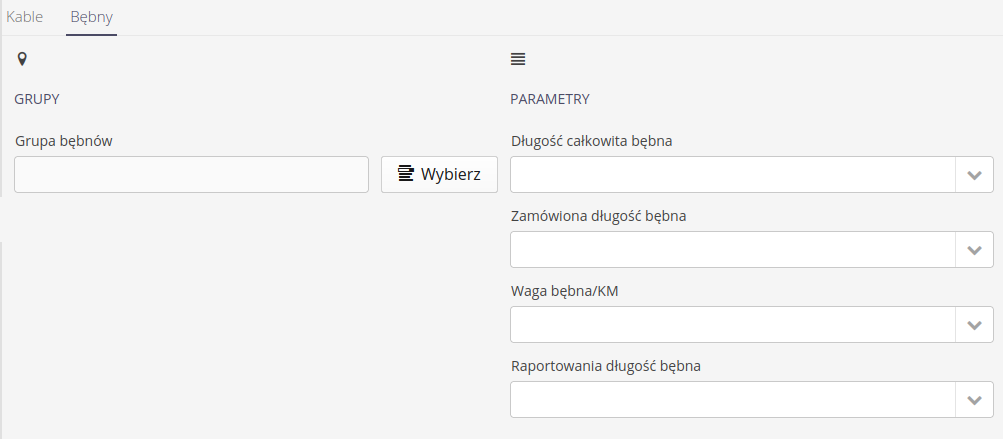Screen dimensions: 1003x439
Task: Click the stacked-lines icon inside Wybierz button
Action: pyautogui.click(x=405, y=174)
